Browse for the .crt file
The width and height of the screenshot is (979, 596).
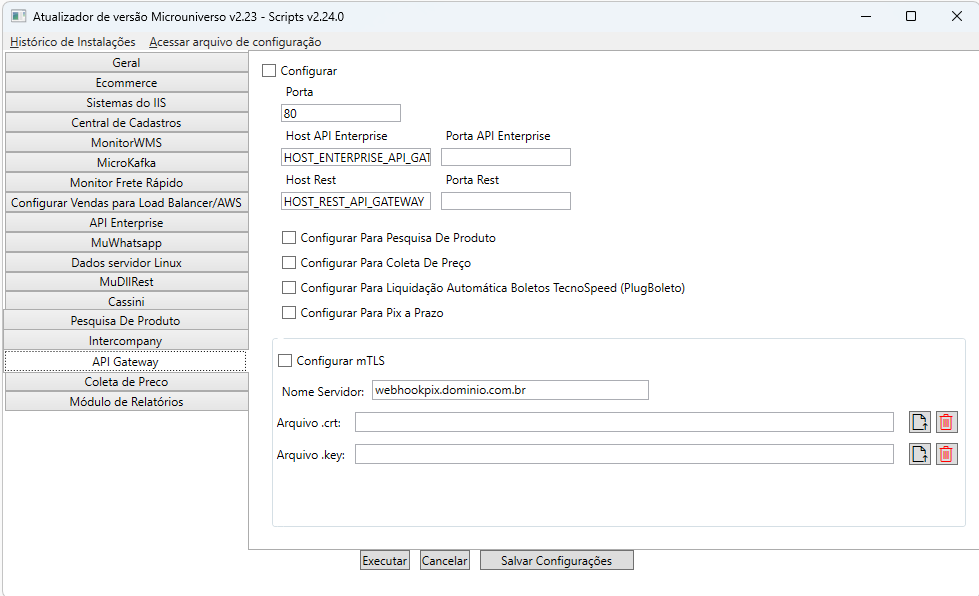(920, 423)
